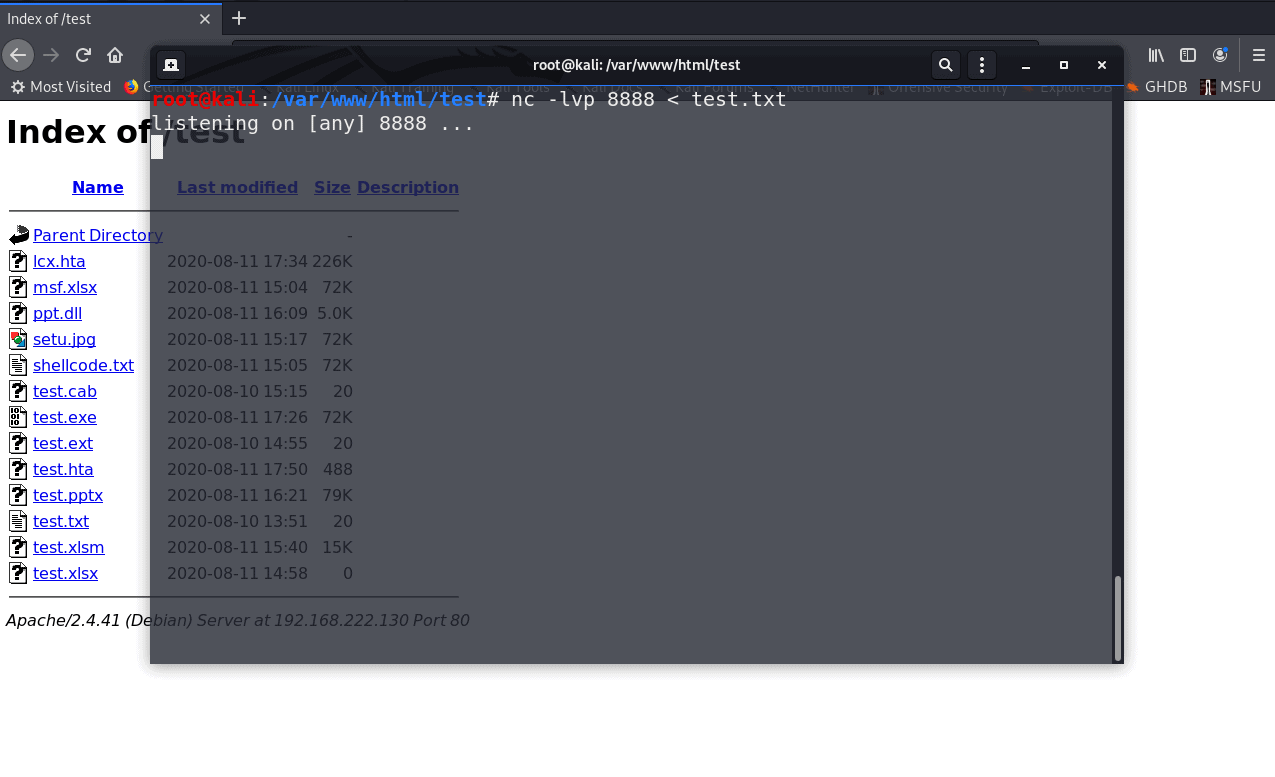Viewport: 1275px width, 777px height.
Task: Click the unknown-file icon beside test.cab
Action: [x=18, y=391]
